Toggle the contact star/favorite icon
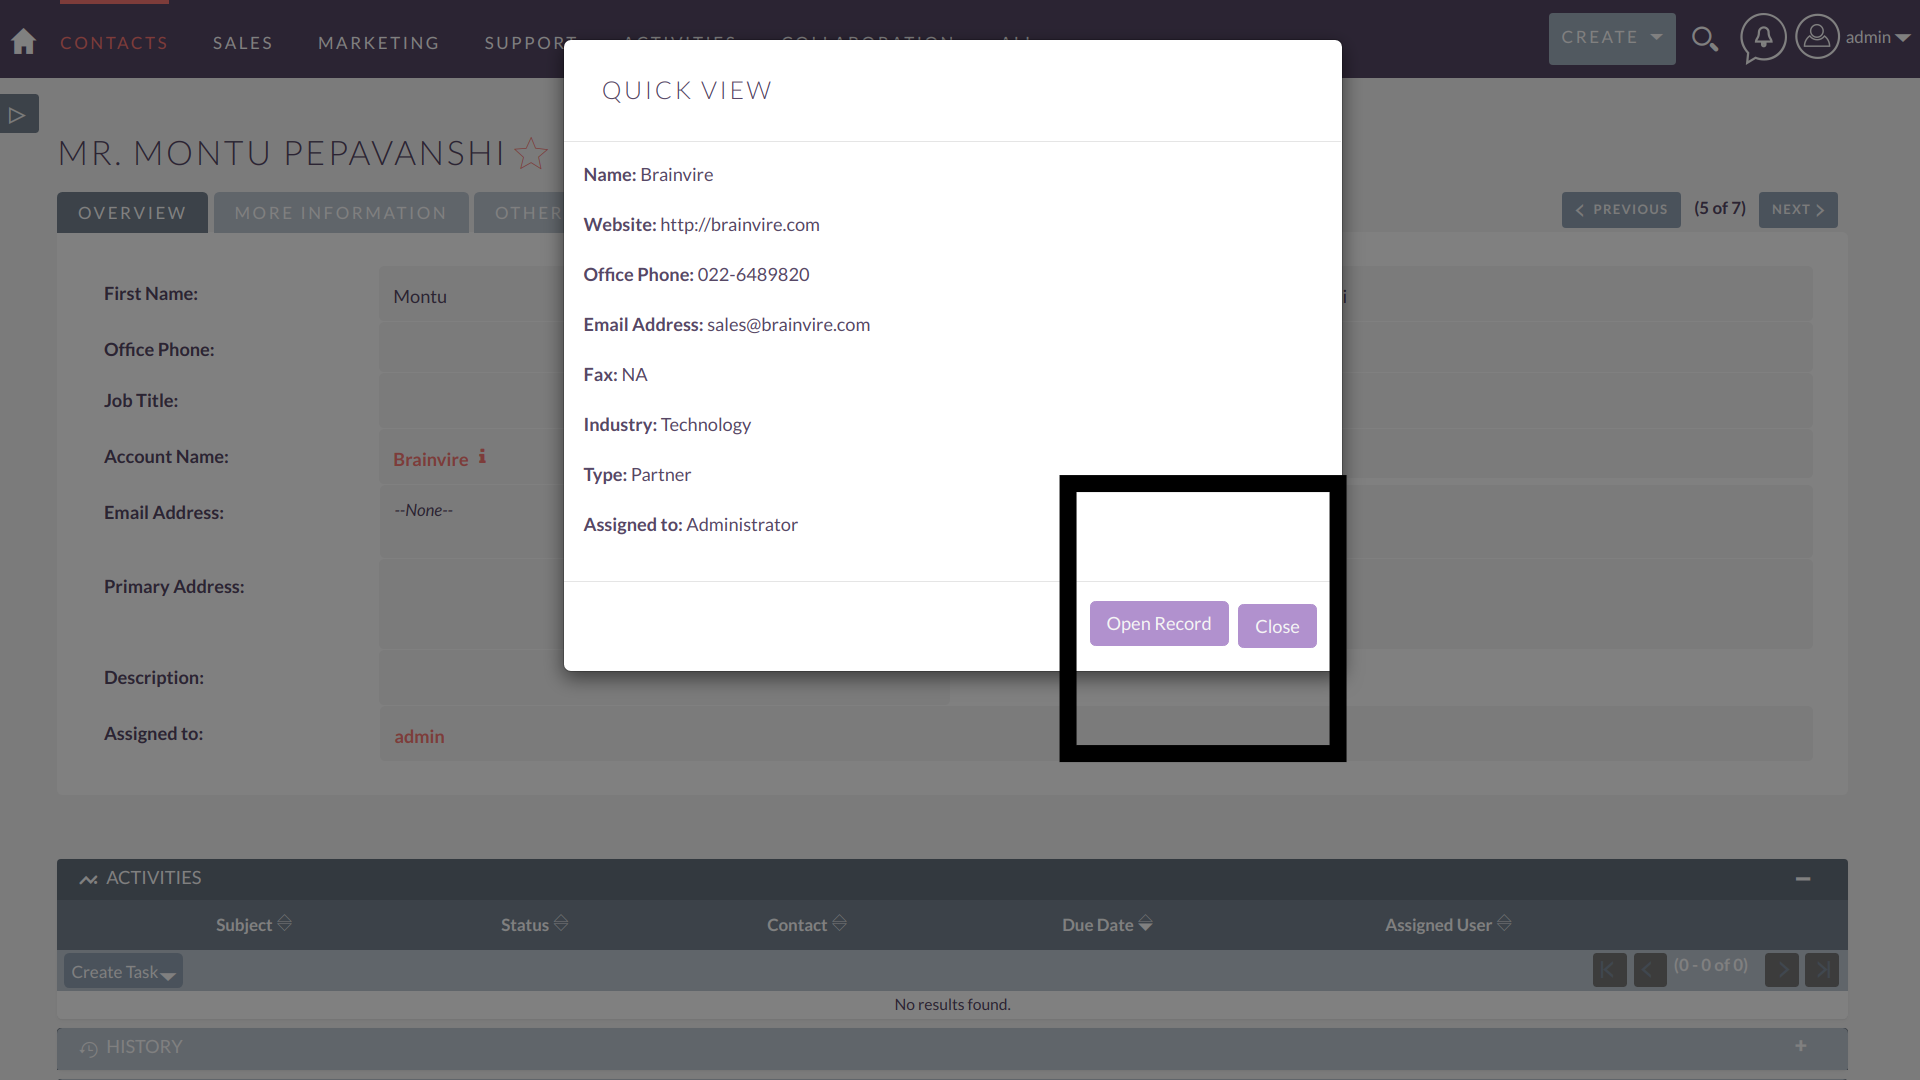This screenshot has height=1080, width=1920. pos(534,152)
